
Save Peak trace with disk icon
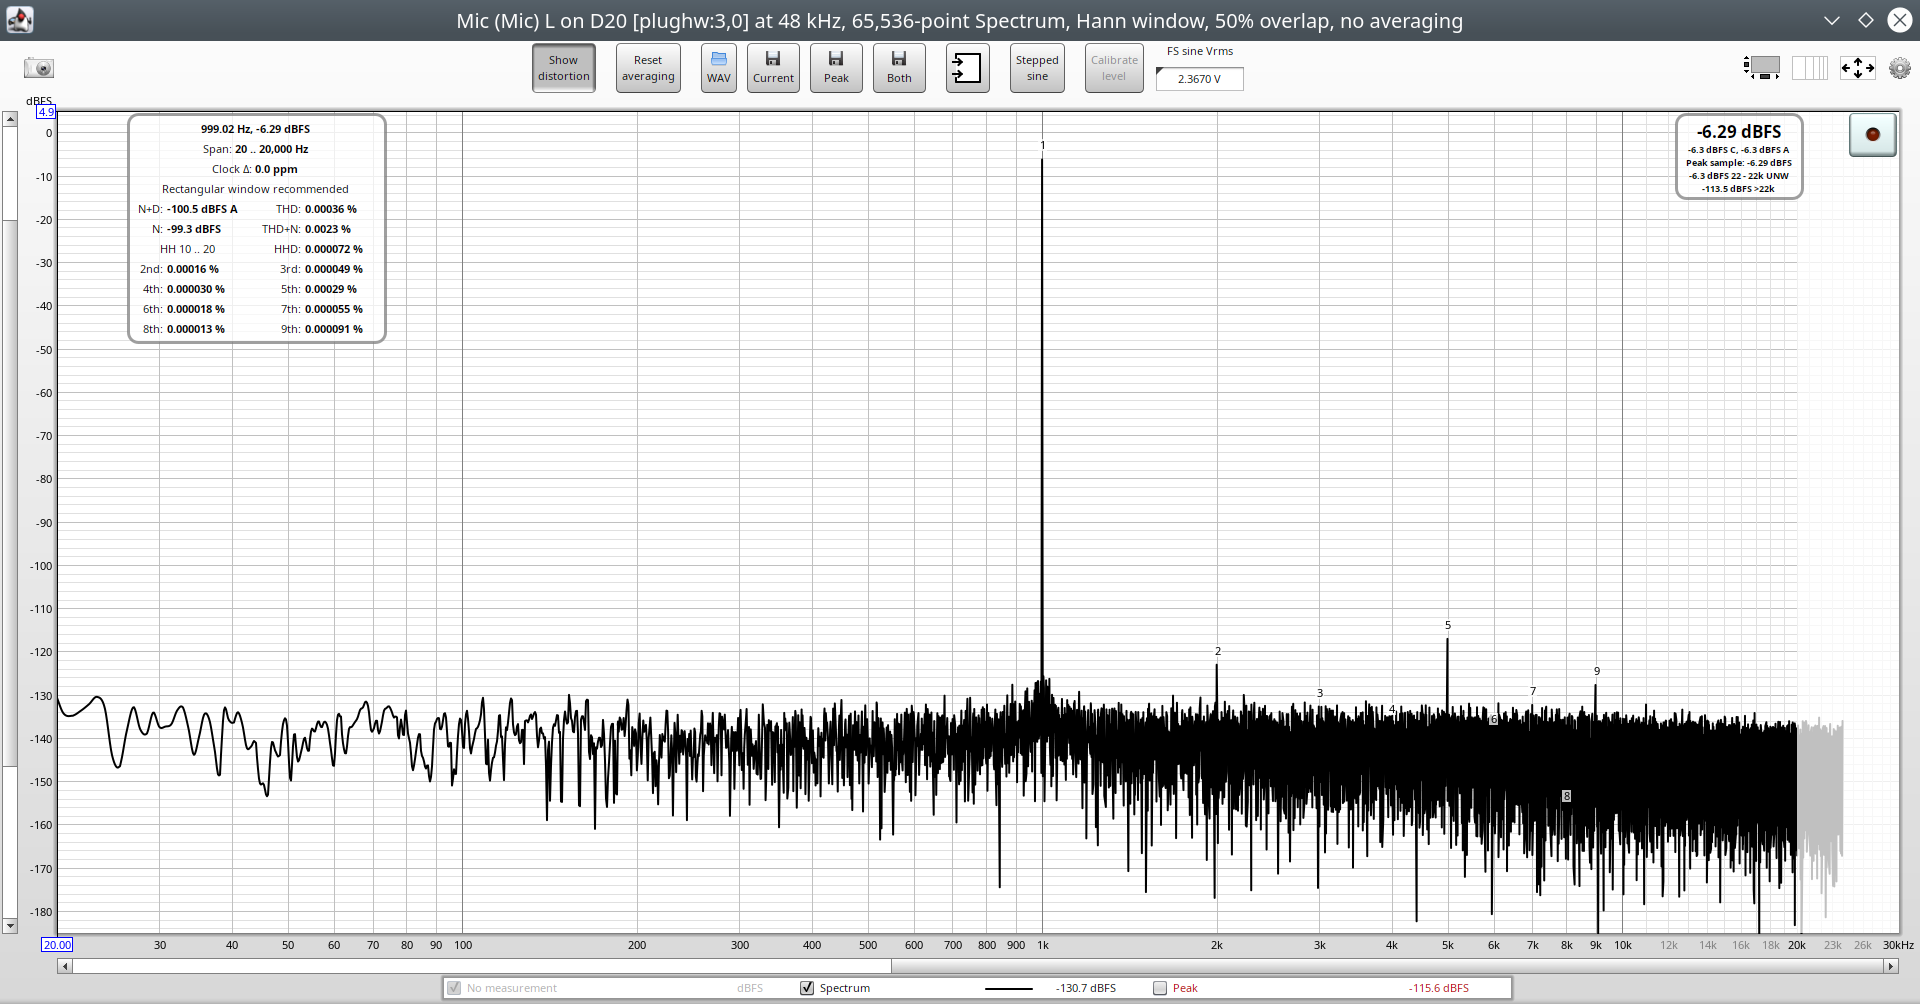836,68
